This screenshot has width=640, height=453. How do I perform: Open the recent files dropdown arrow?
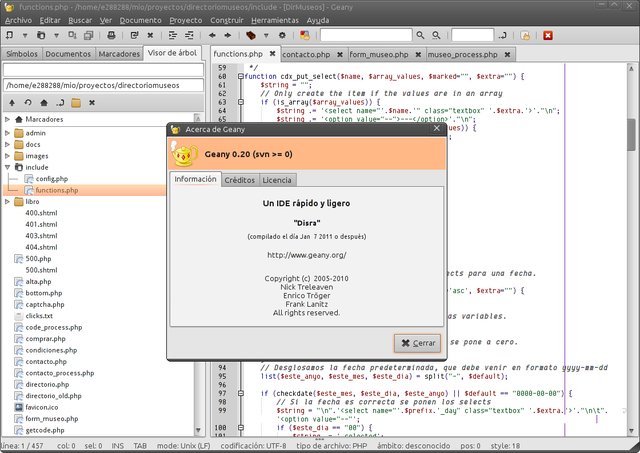pos(56,36)
